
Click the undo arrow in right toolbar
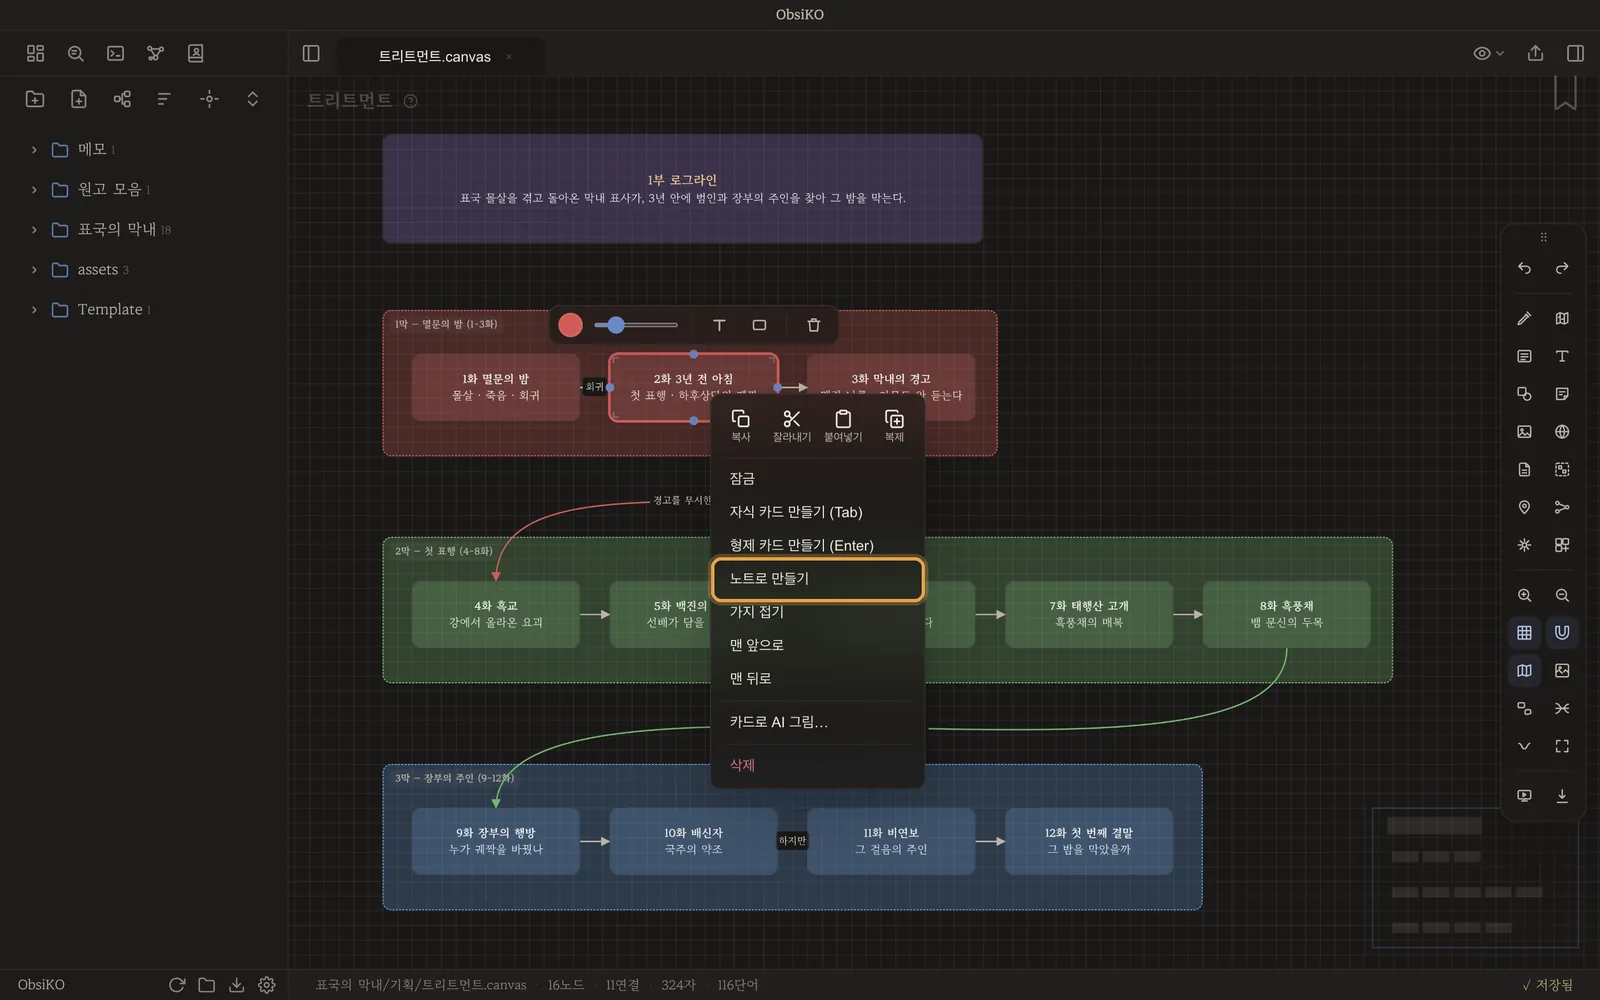point(1524,268)
